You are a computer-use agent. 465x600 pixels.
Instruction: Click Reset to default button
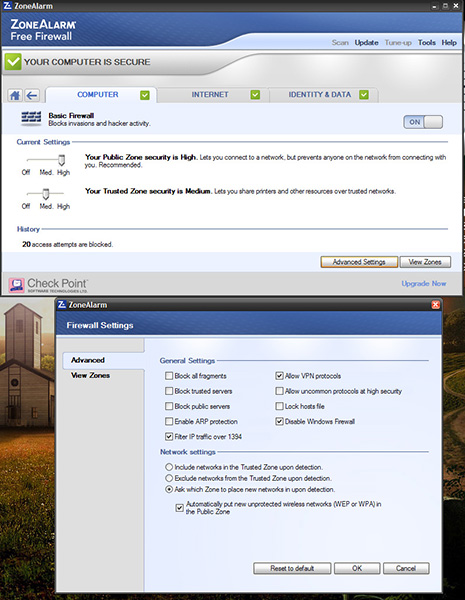[292, 568]
